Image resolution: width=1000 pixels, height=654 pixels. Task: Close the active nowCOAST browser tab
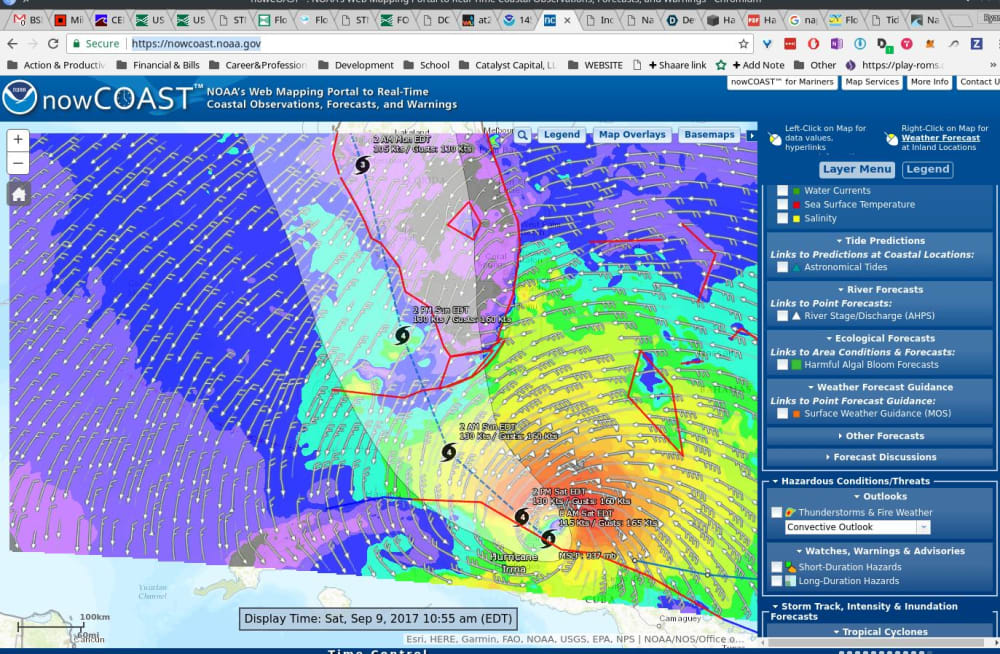[567, 20]
